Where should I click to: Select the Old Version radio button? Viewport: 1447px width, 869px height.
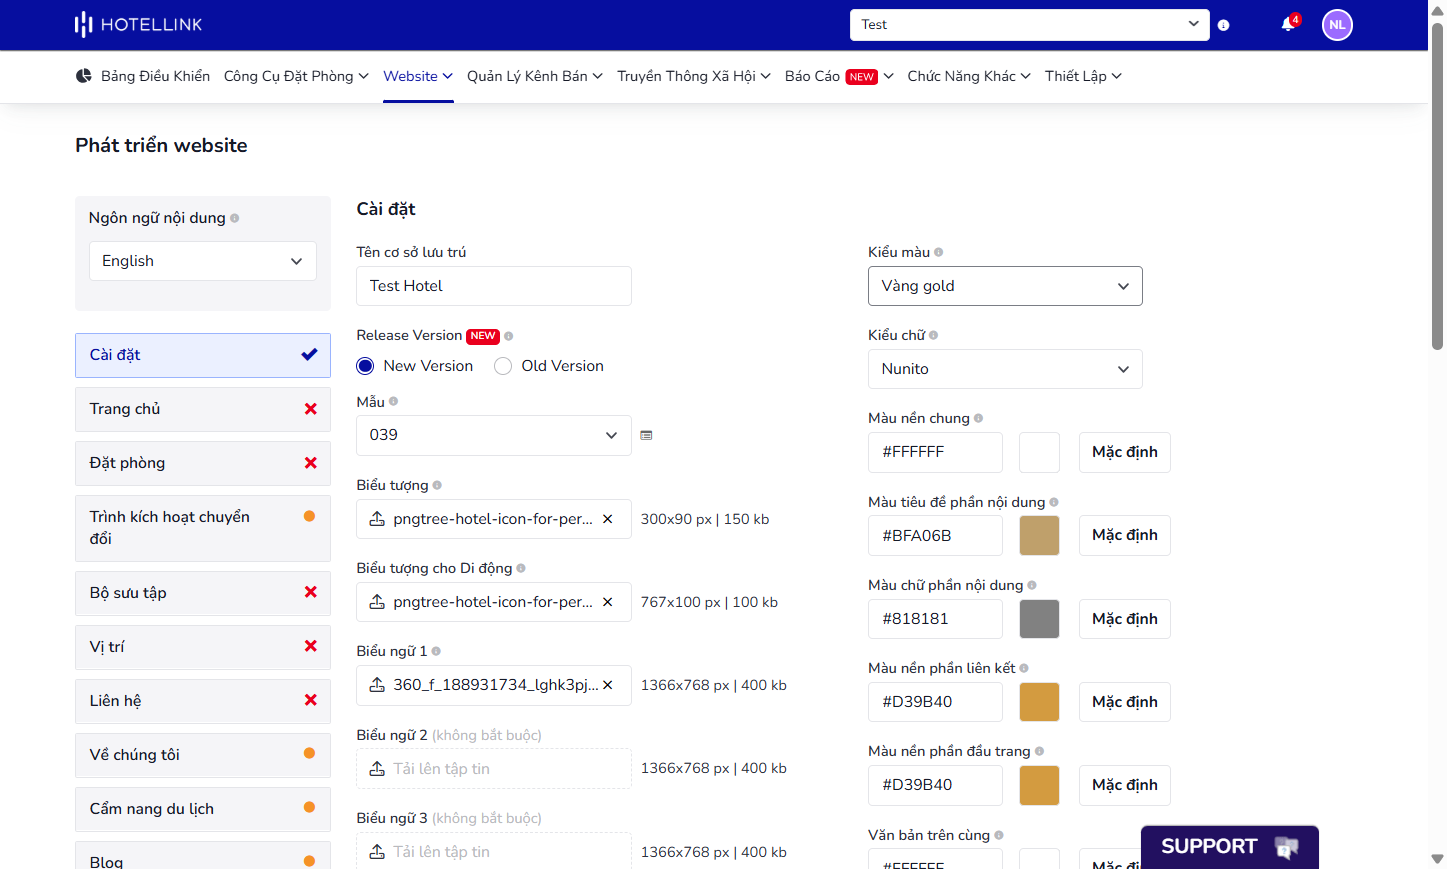pos(503,366)
